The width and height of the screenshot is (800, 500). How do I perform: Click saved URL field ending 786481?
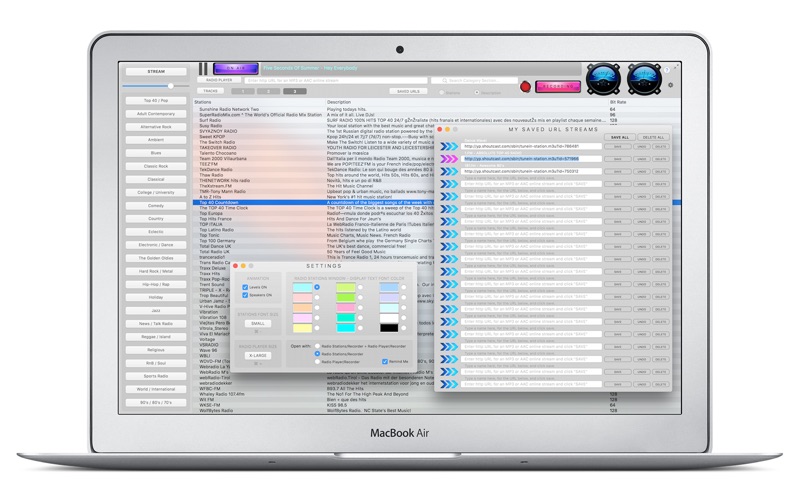click(x=532, y=146)
